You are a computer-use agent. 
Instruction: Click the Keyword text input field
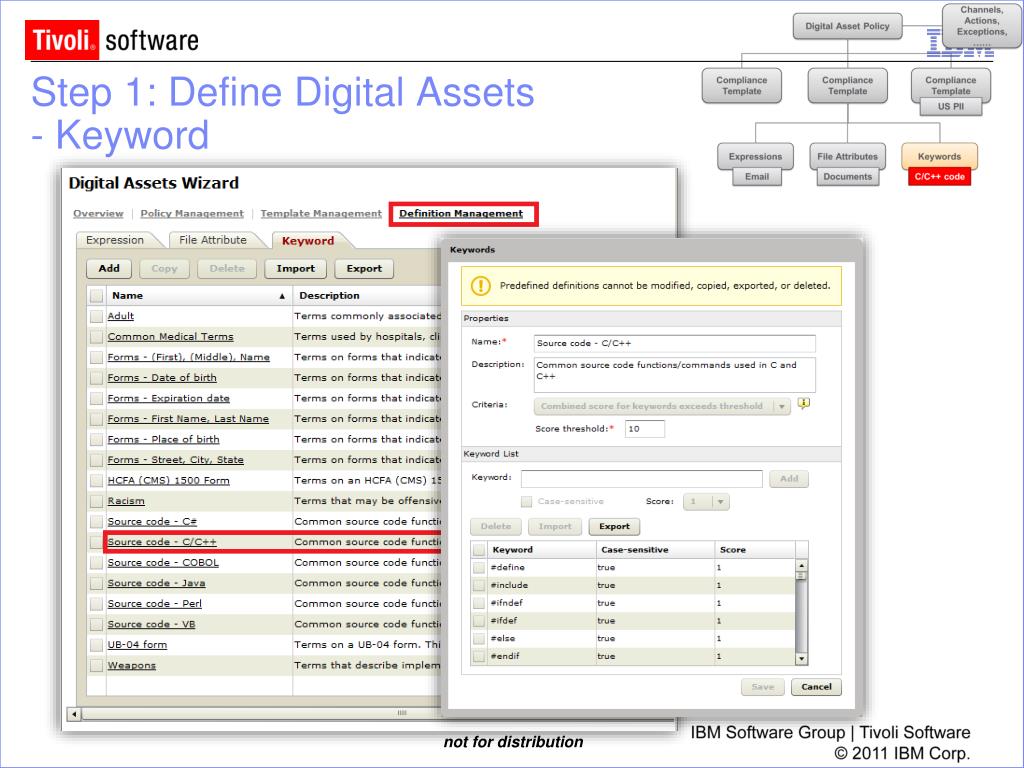[641, 479]
